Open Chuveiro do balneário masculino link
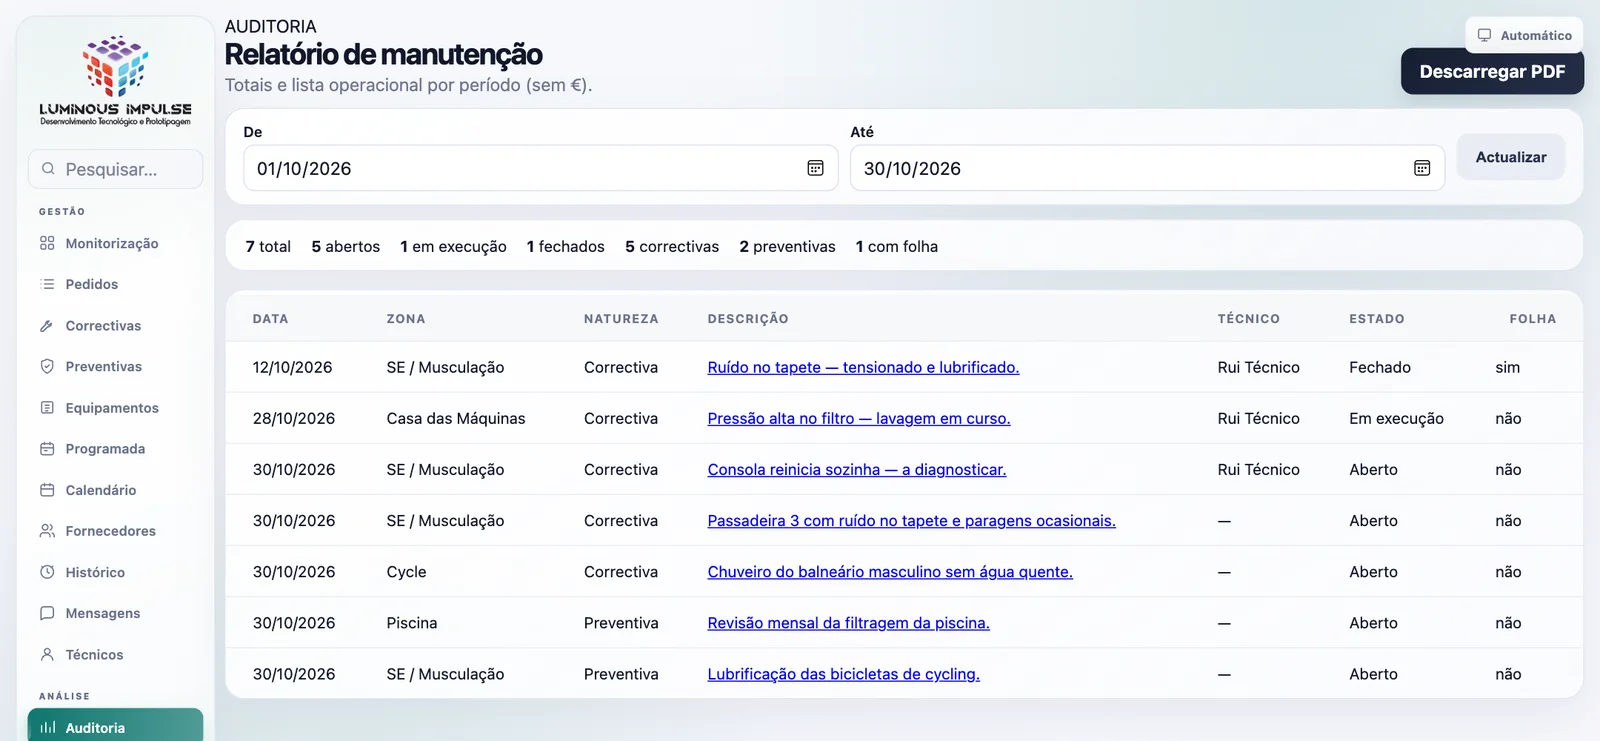The width and height of the screenshot is (1600, 741). (x=890, y=572)
